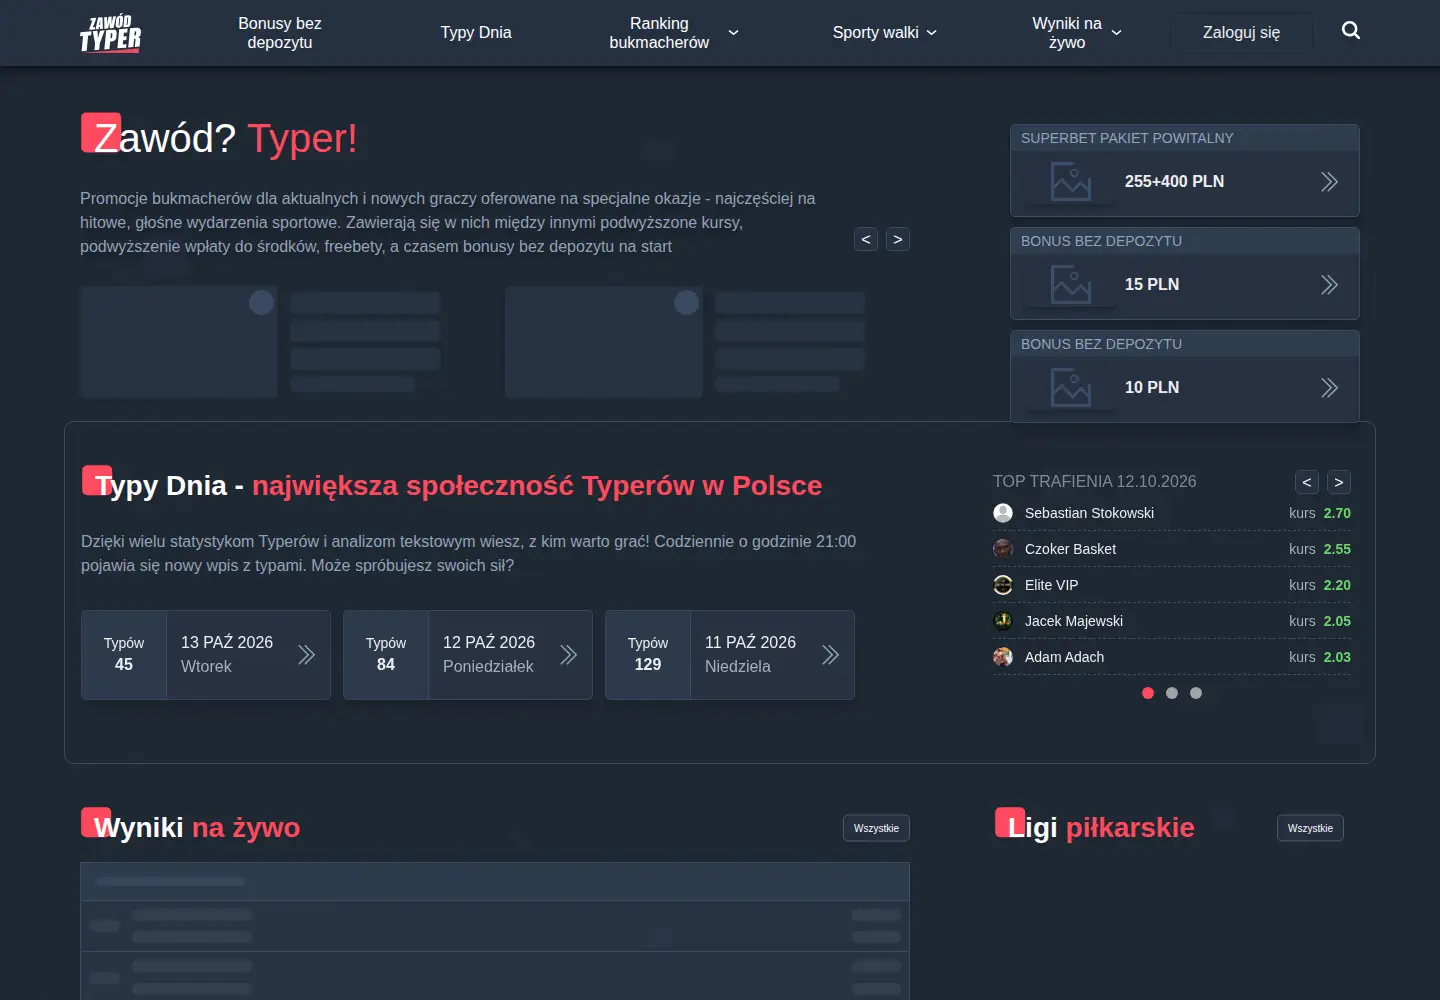
Task: Go to previous Top Trafienia page
Action: [x=1307, y=482]
